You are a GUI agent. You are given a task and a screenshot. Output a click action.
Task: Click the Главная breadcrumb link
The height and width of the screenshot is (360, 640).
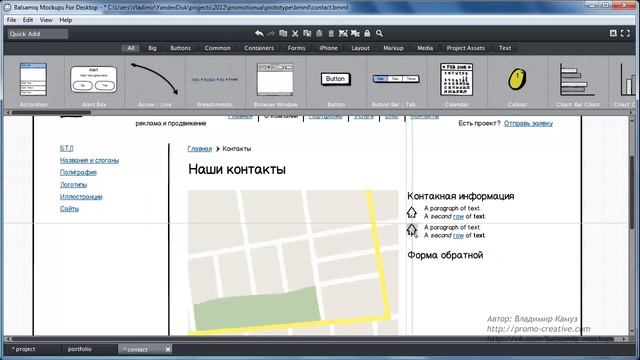click(x=200, y=149)
